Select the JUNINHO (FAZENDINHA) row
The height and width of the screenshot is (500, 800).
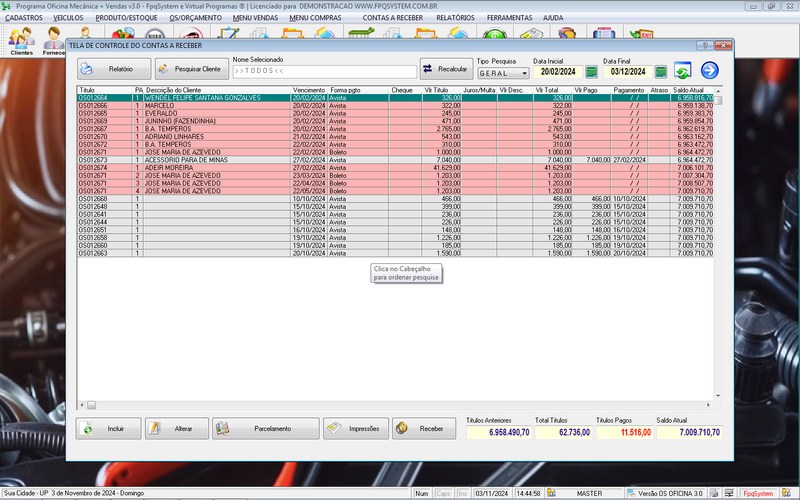pyautogui.click(x=395, y=121)
